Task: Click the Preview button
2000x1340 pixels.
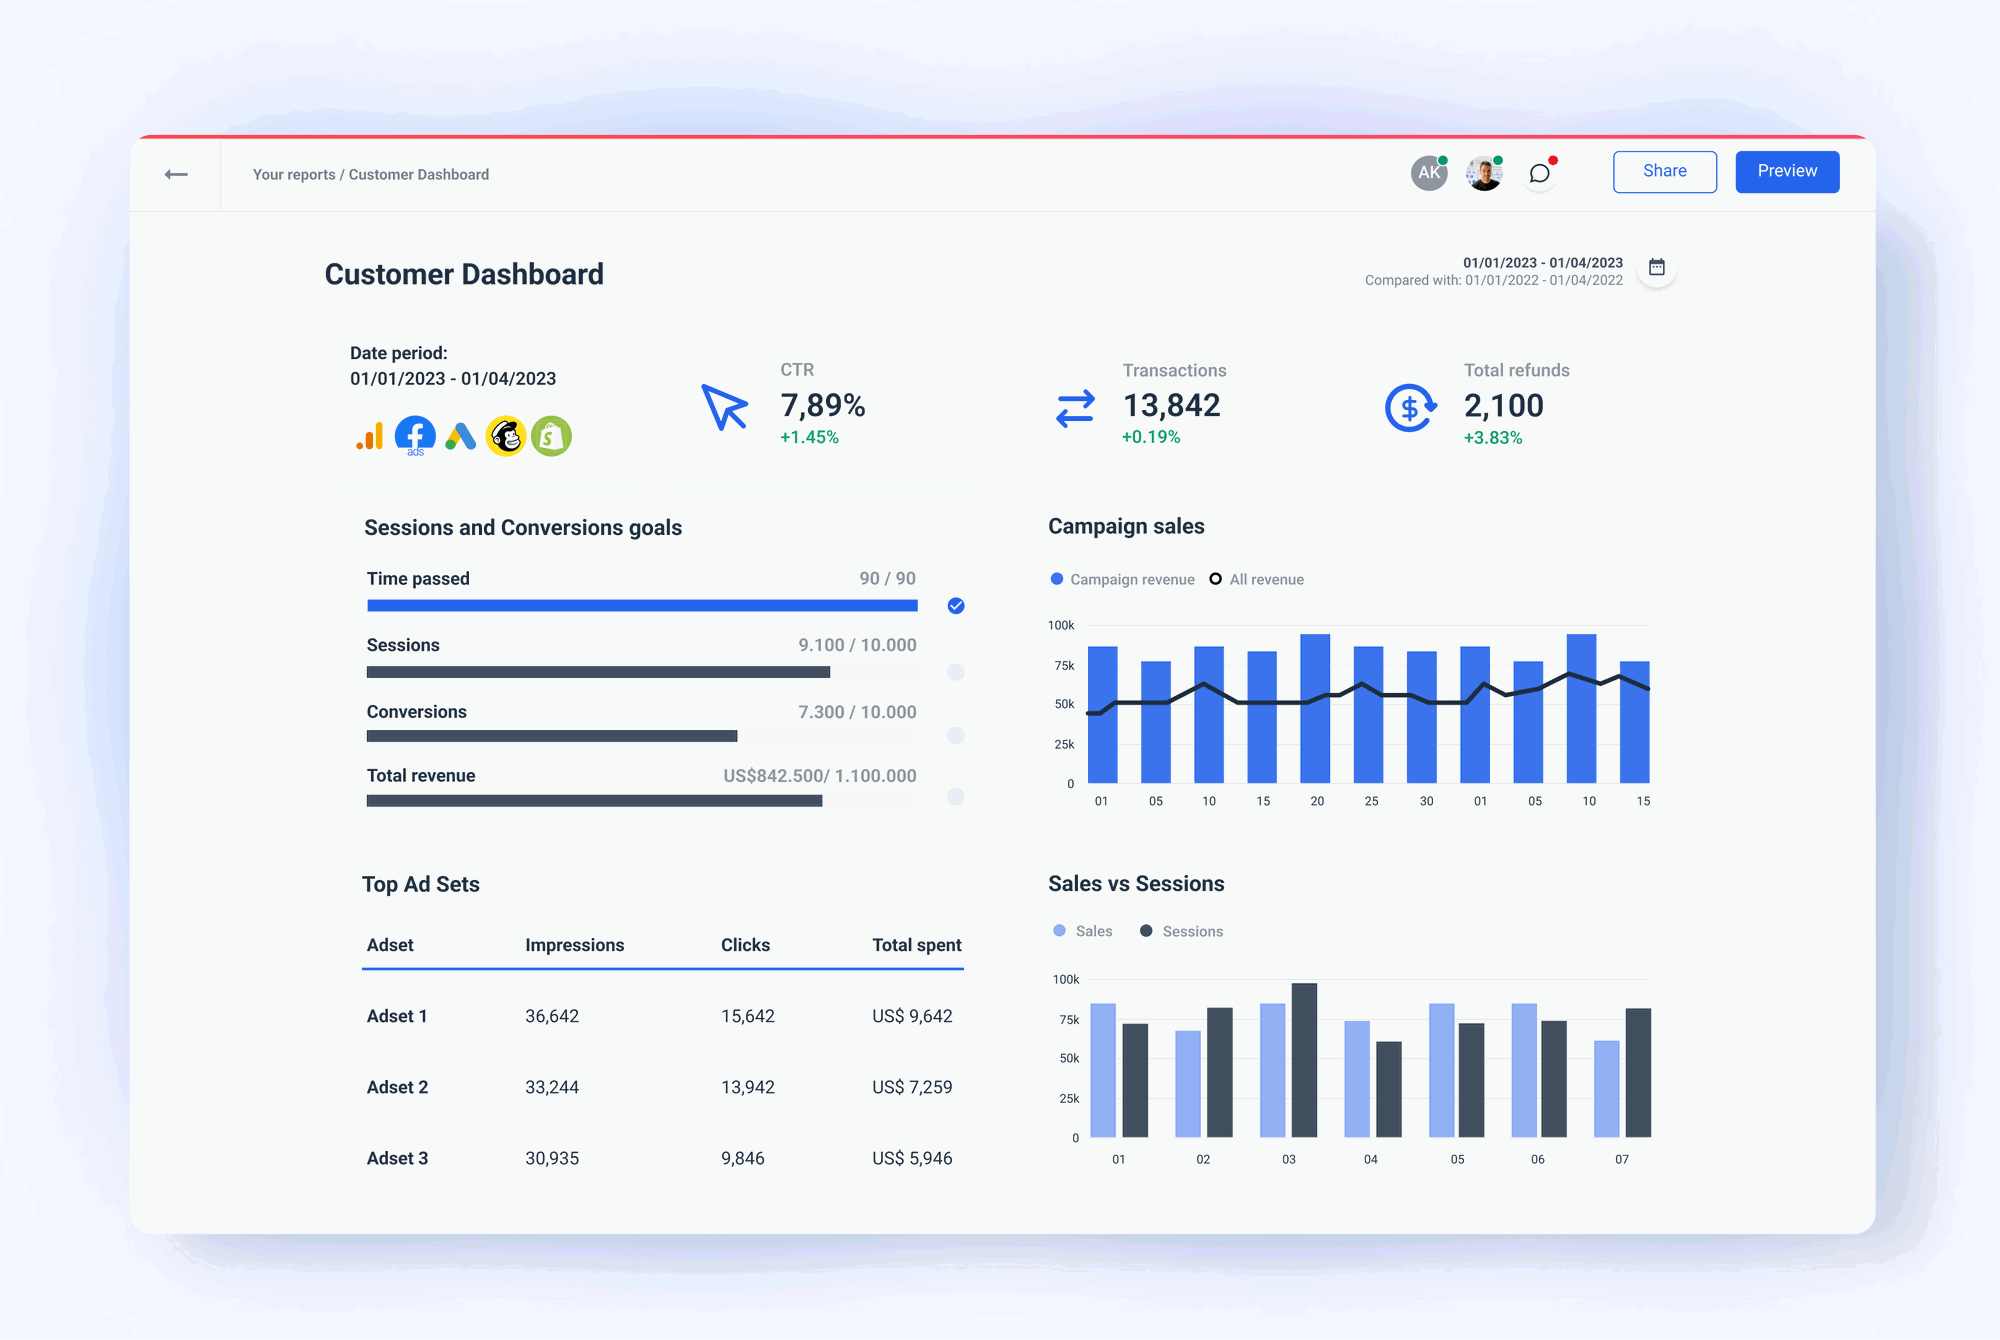Action: click(1787, 171)
